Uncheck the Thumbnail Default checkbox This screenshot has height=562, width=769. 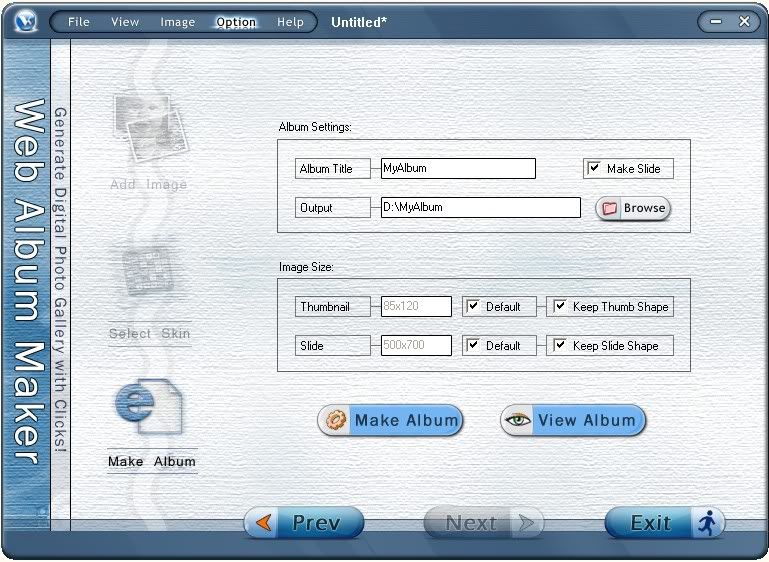click(x=473, y=307)
